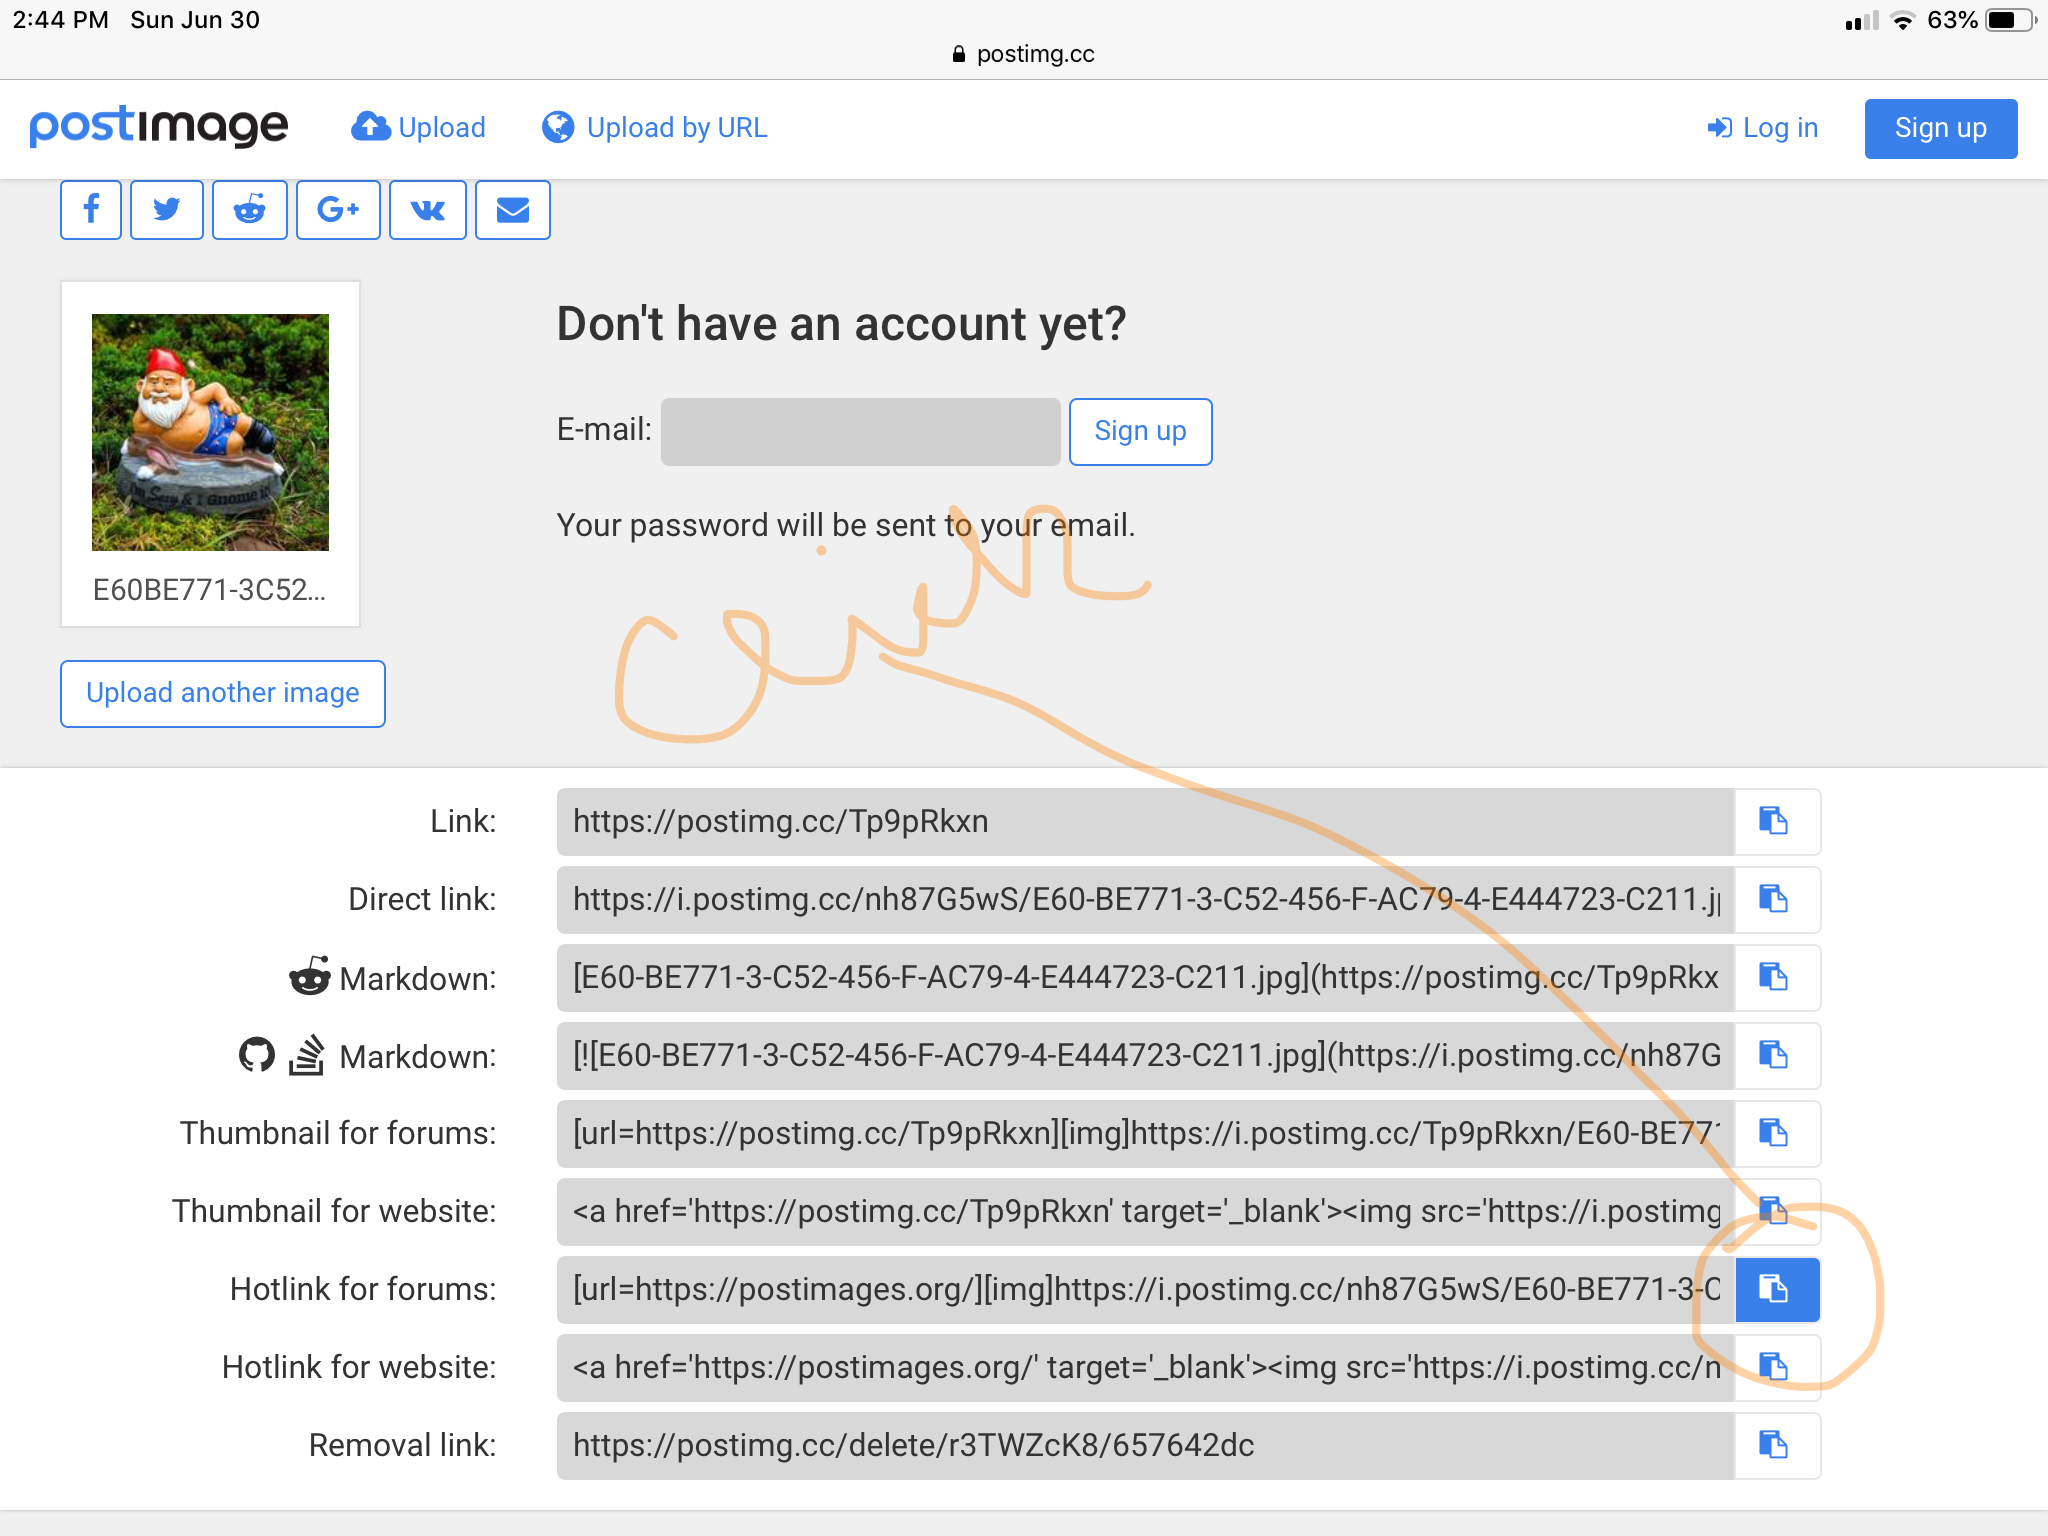Copy the Link field to clipboard
The height and width of the screenshot is (1536, 2048).
1776,822
